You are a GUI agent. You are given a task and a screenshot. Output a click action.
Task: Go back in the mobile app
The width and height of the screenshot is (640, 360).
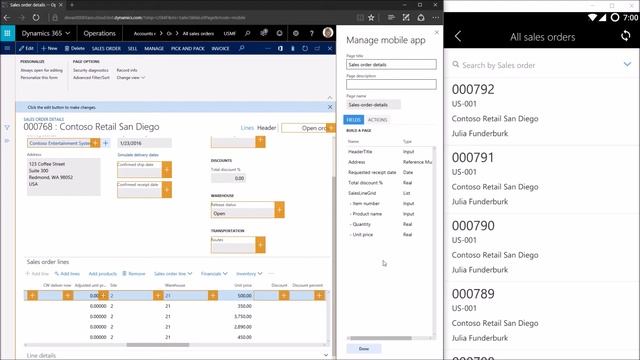pyautogui.click(x=458, y=36)
